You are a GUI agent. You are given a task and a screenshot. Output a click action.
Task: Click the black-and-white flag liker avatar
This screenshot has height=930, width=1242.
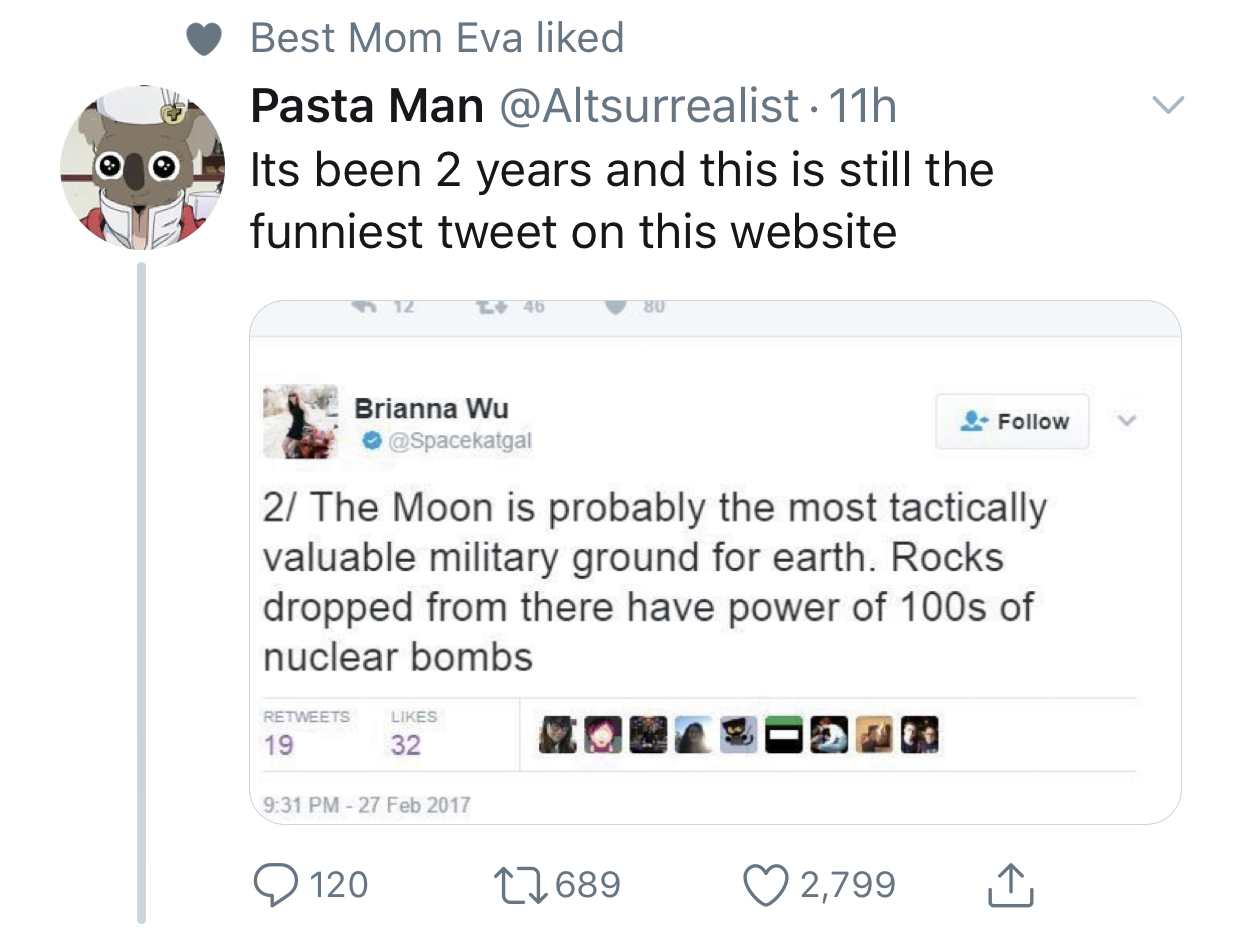(785, 735)
